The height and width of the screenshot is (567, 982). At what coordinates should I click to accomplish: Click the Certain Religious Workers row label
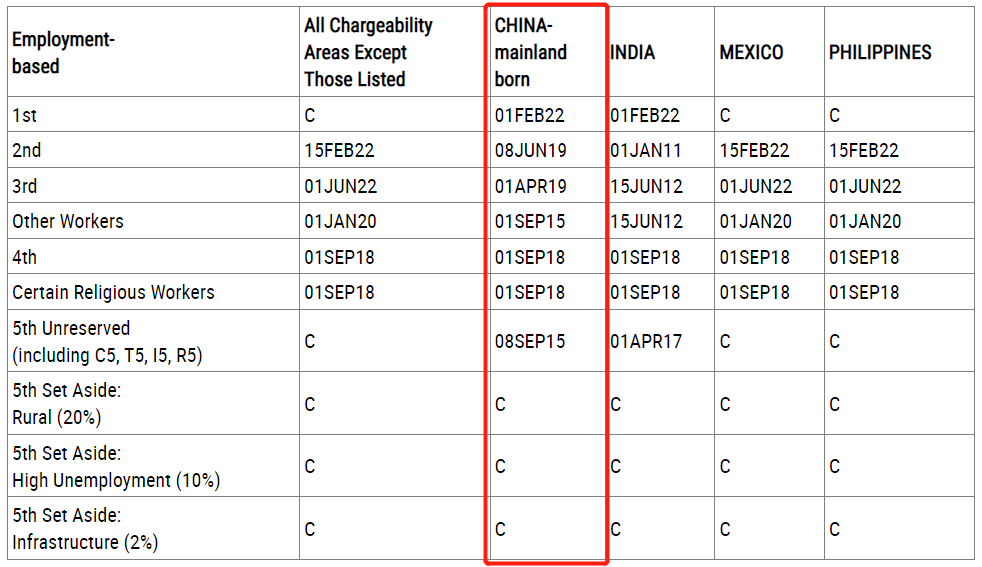pyautogui.click(x=113, y=293)
